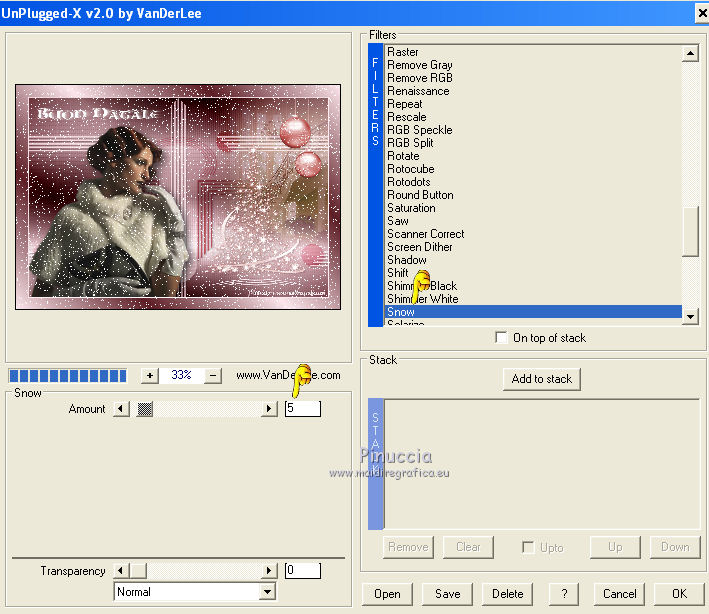Select RGB Speckle filter
This screenshot has width=709, height=614.
point(533,130)
